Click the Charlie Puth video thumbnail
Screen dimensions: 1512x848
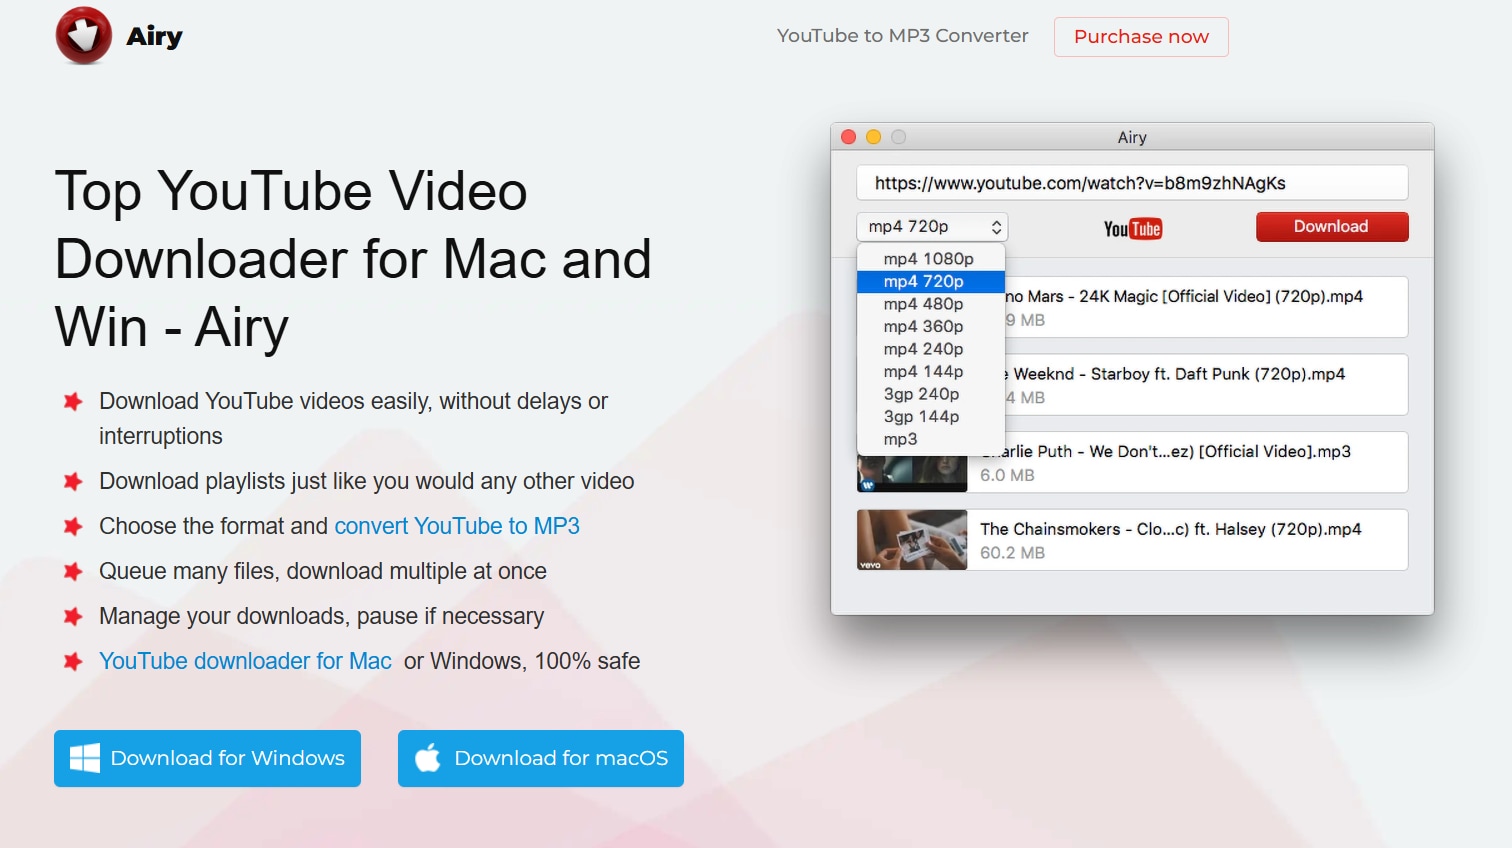point(912,474)
